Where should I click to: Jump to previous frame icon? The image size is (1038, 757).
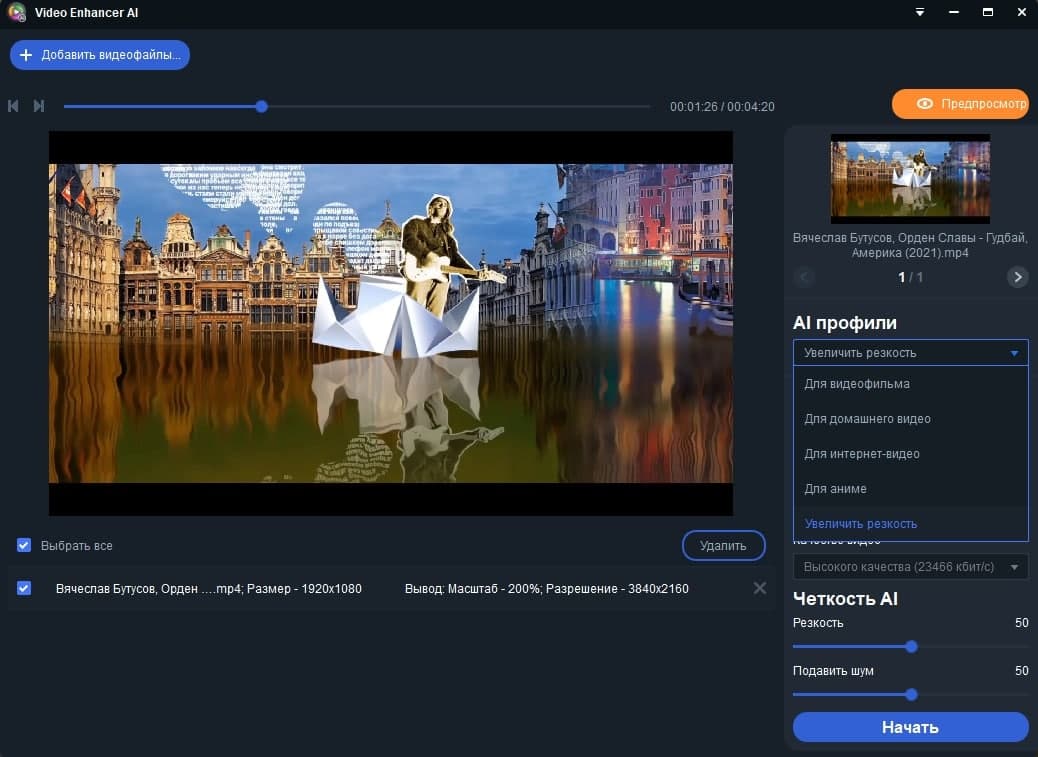click(13, 106)
